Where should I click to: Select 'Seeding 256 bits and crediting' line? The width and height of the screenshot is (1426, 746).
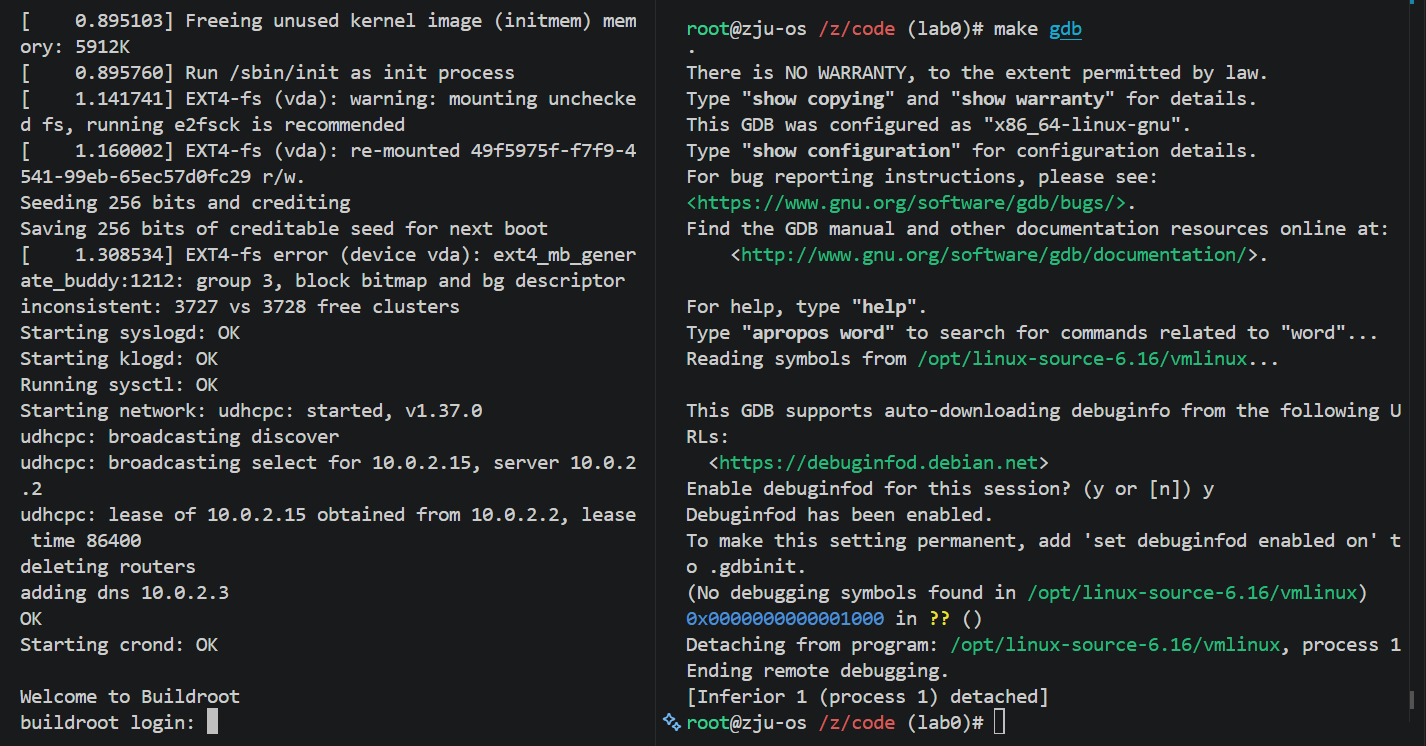pyautogui.click(x=185, y=203)
